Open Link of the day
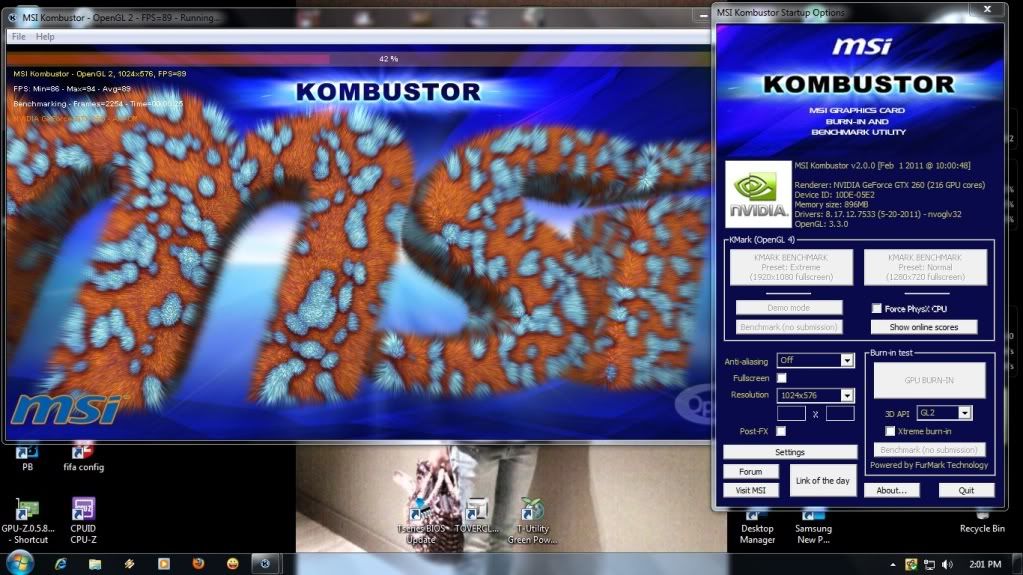The height and width of the screenshot is (575, 1023). coord(823,480)
